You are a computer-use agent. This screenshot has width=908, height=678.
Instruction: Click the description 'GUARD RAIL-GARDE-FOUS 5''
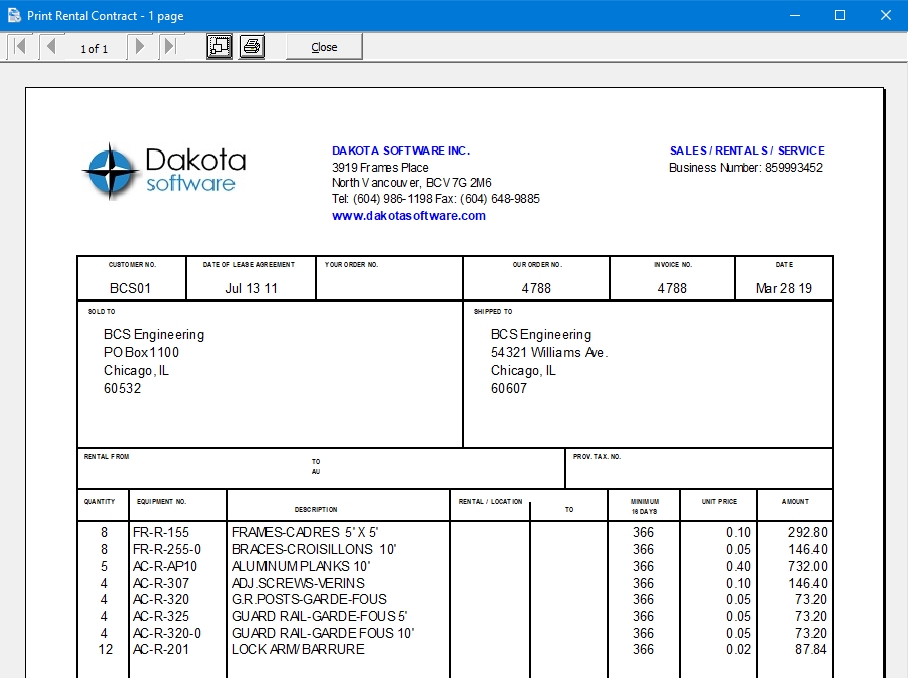point(320,617)
